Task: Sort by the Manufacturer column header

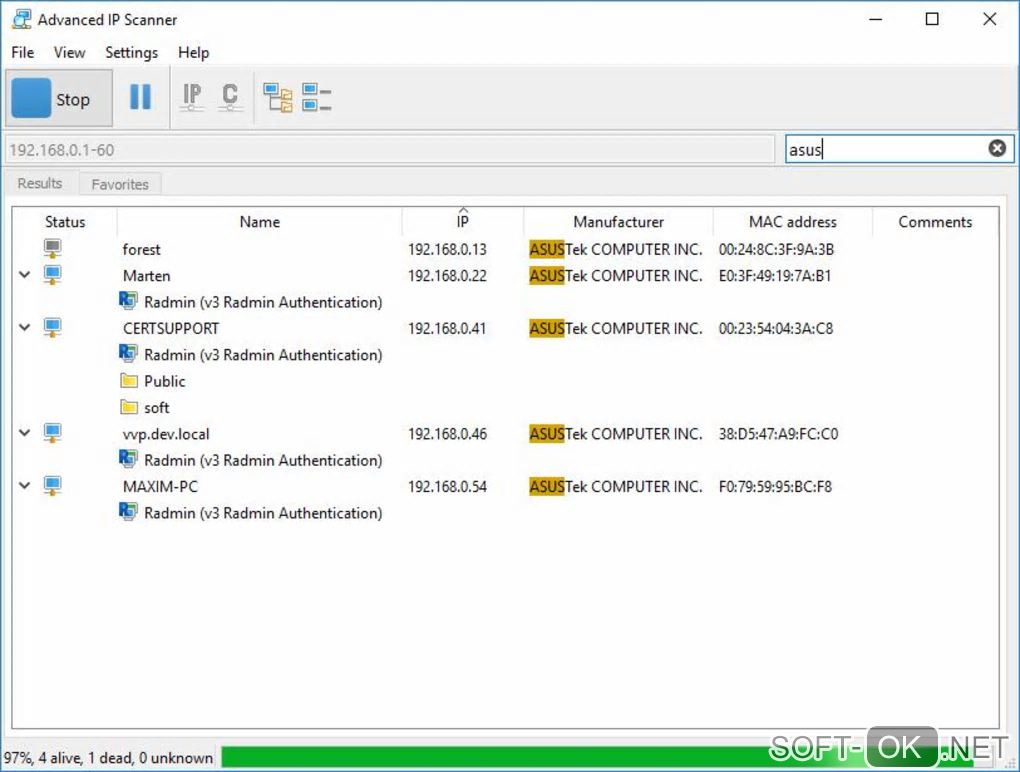Action: tap(618, 222)
